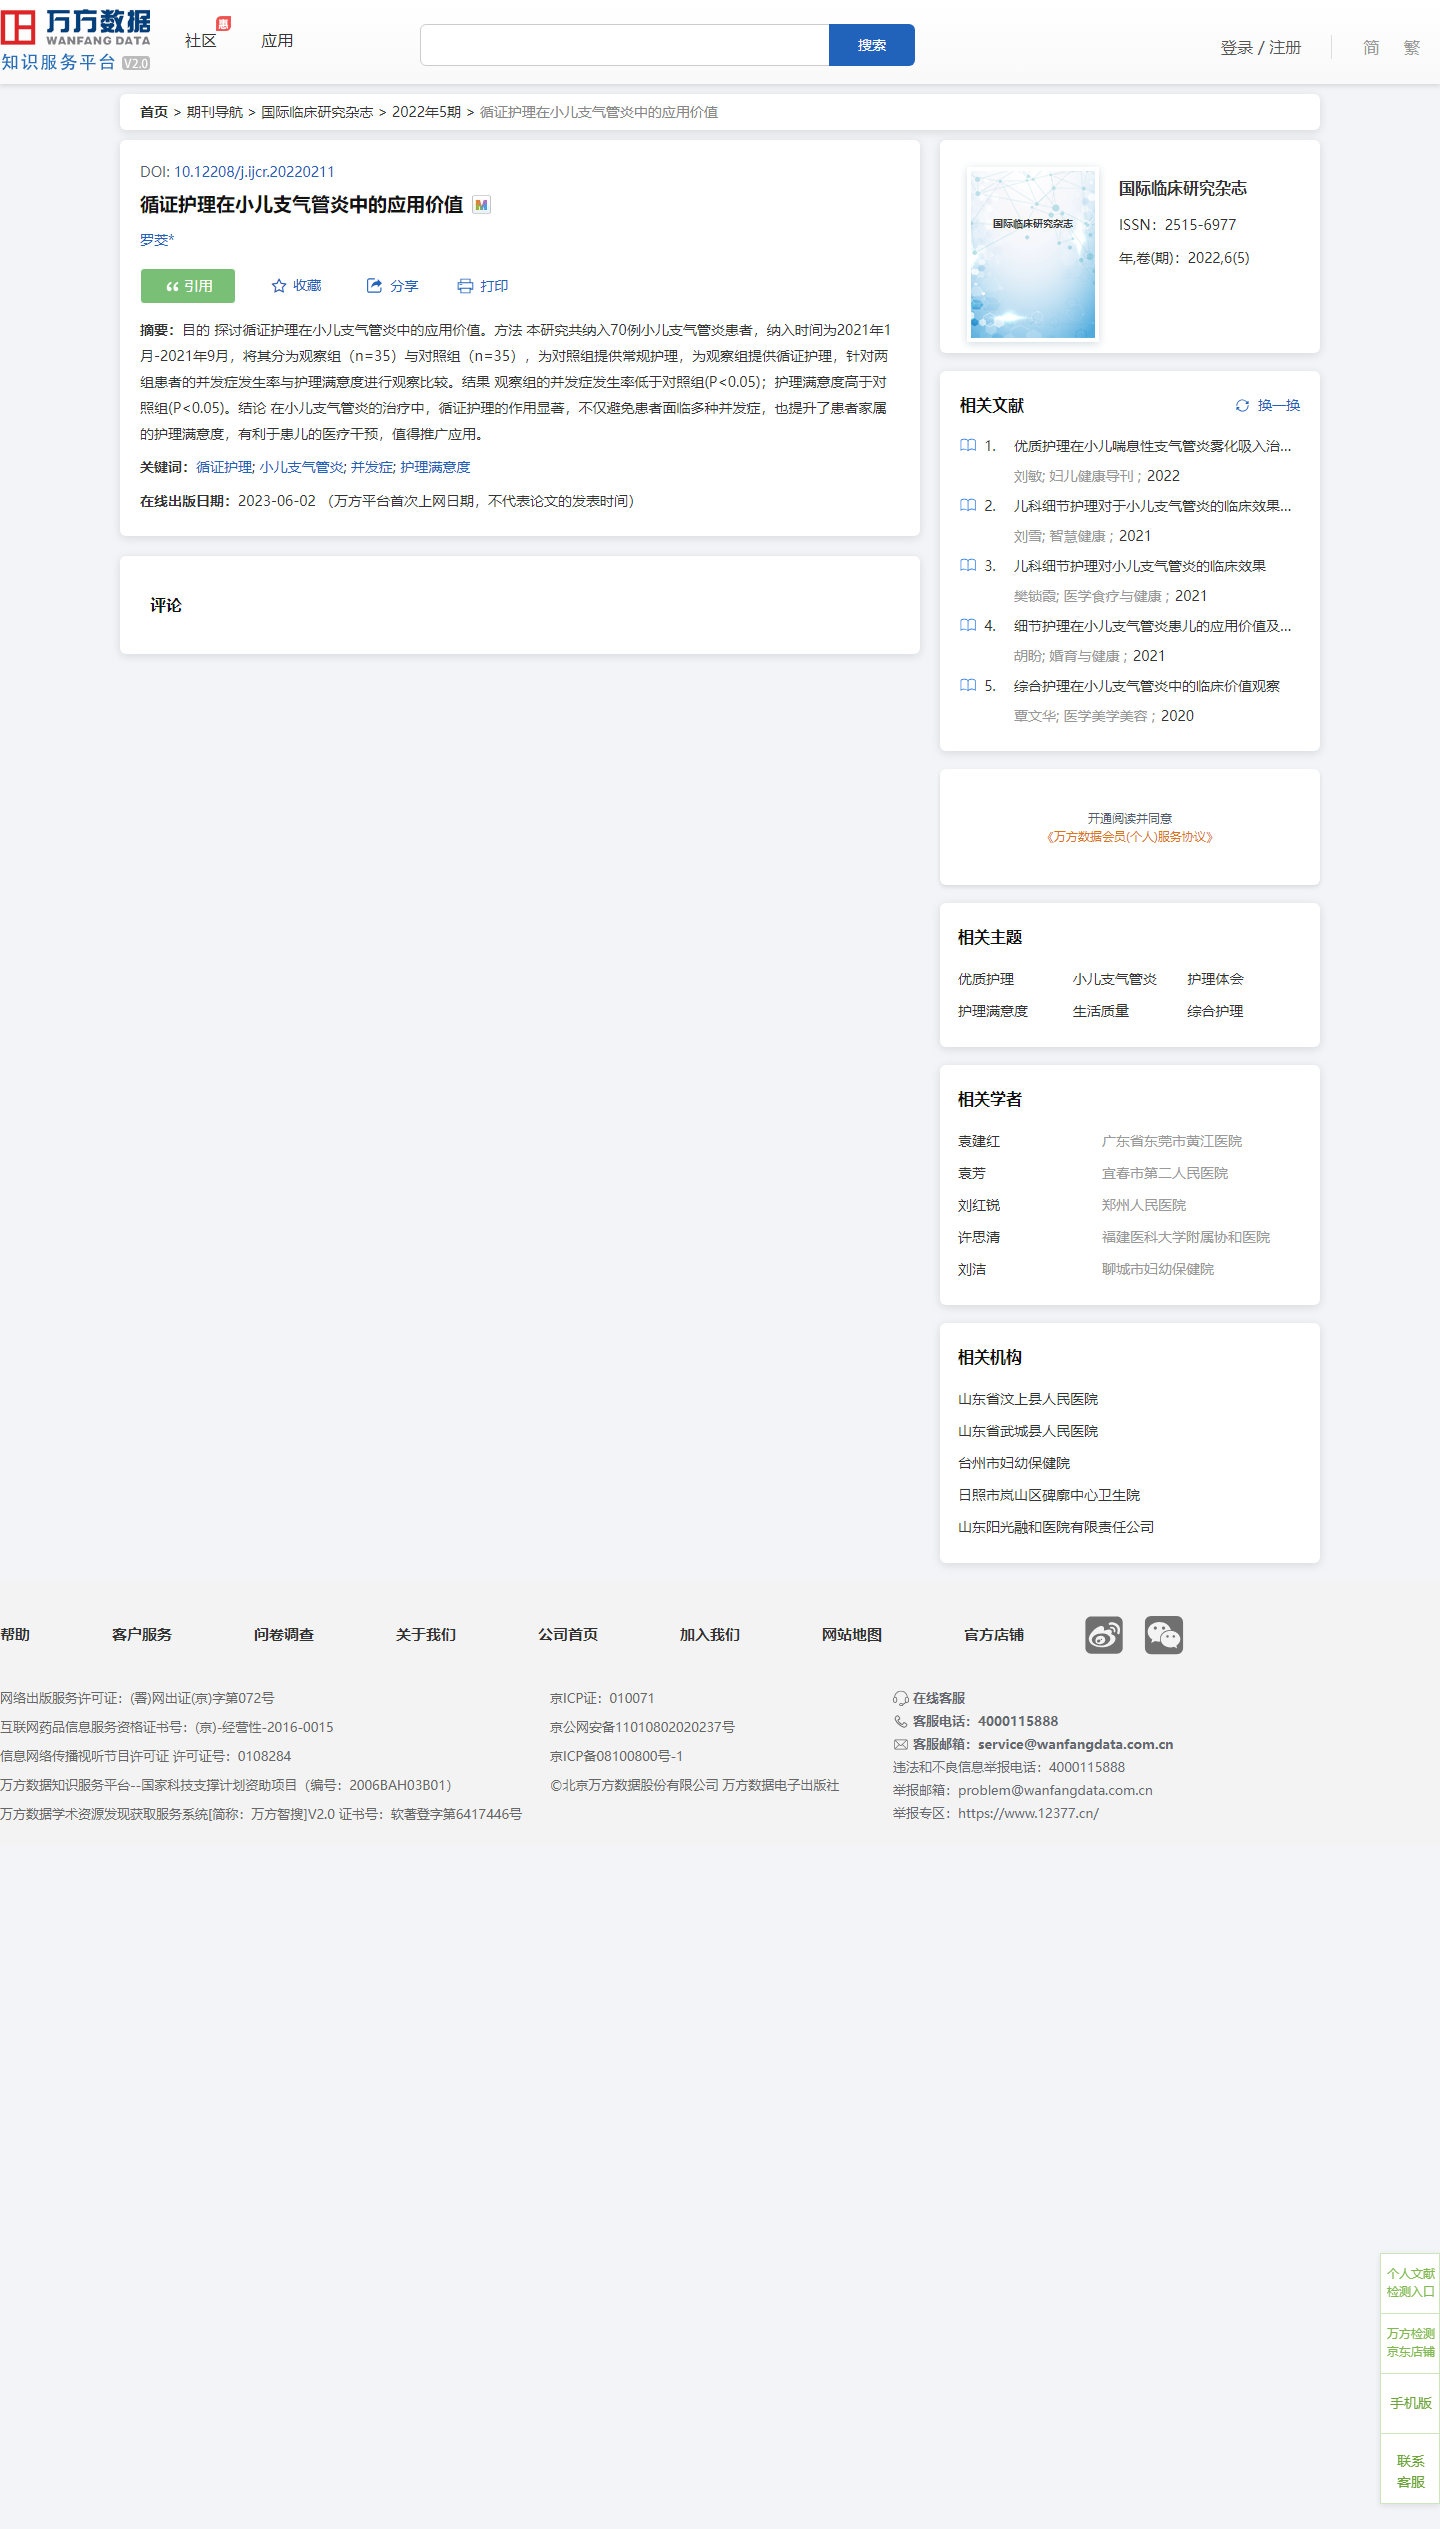Open the 应用 menu item
Viewport: 1440px width, 2529px height.
coord(277,41)
